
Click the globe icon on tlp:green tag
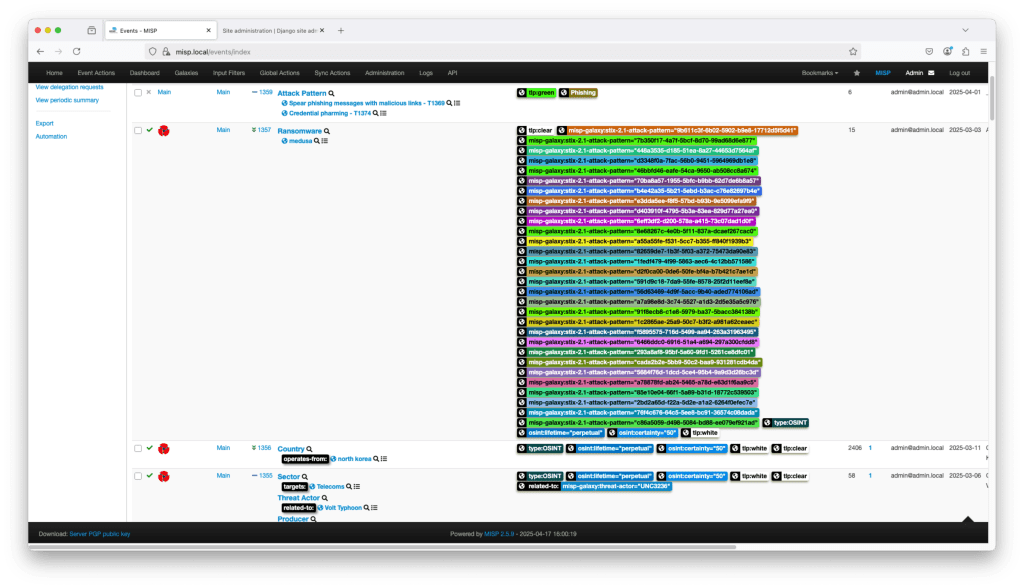(x=522, y=93)
